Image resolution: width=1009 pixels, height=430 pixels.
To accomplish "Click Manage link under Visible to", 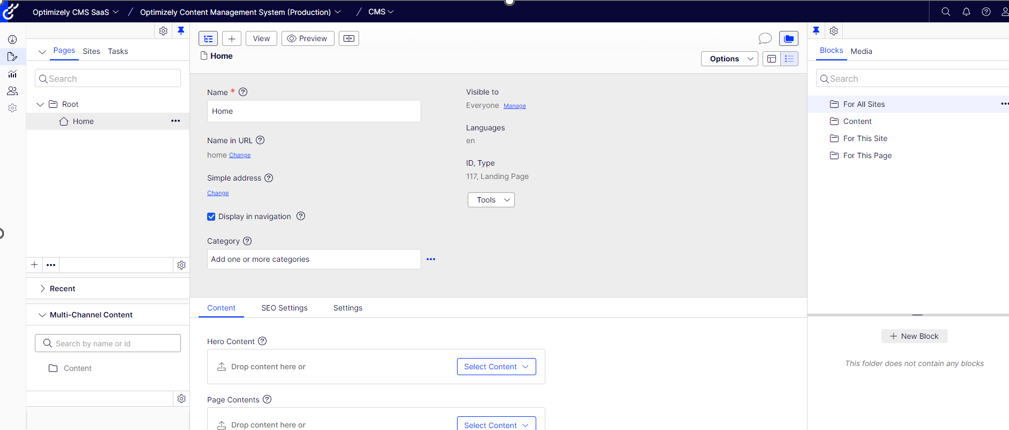I will (x=514, y=106).
